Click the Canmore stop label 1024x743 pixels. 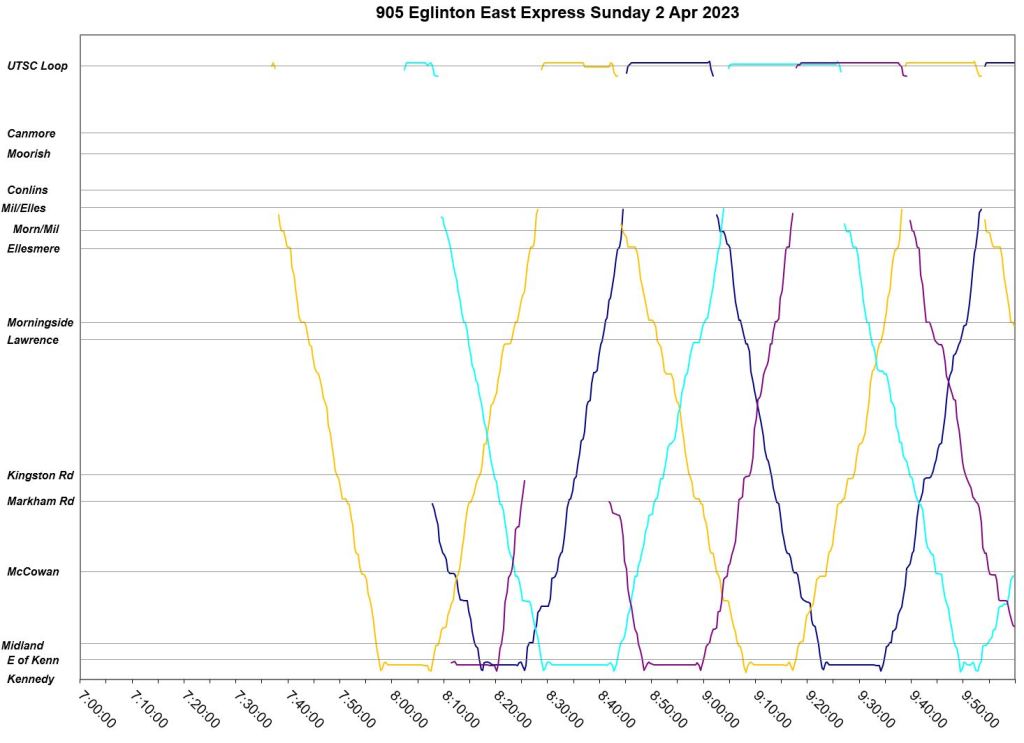[31, 134]
